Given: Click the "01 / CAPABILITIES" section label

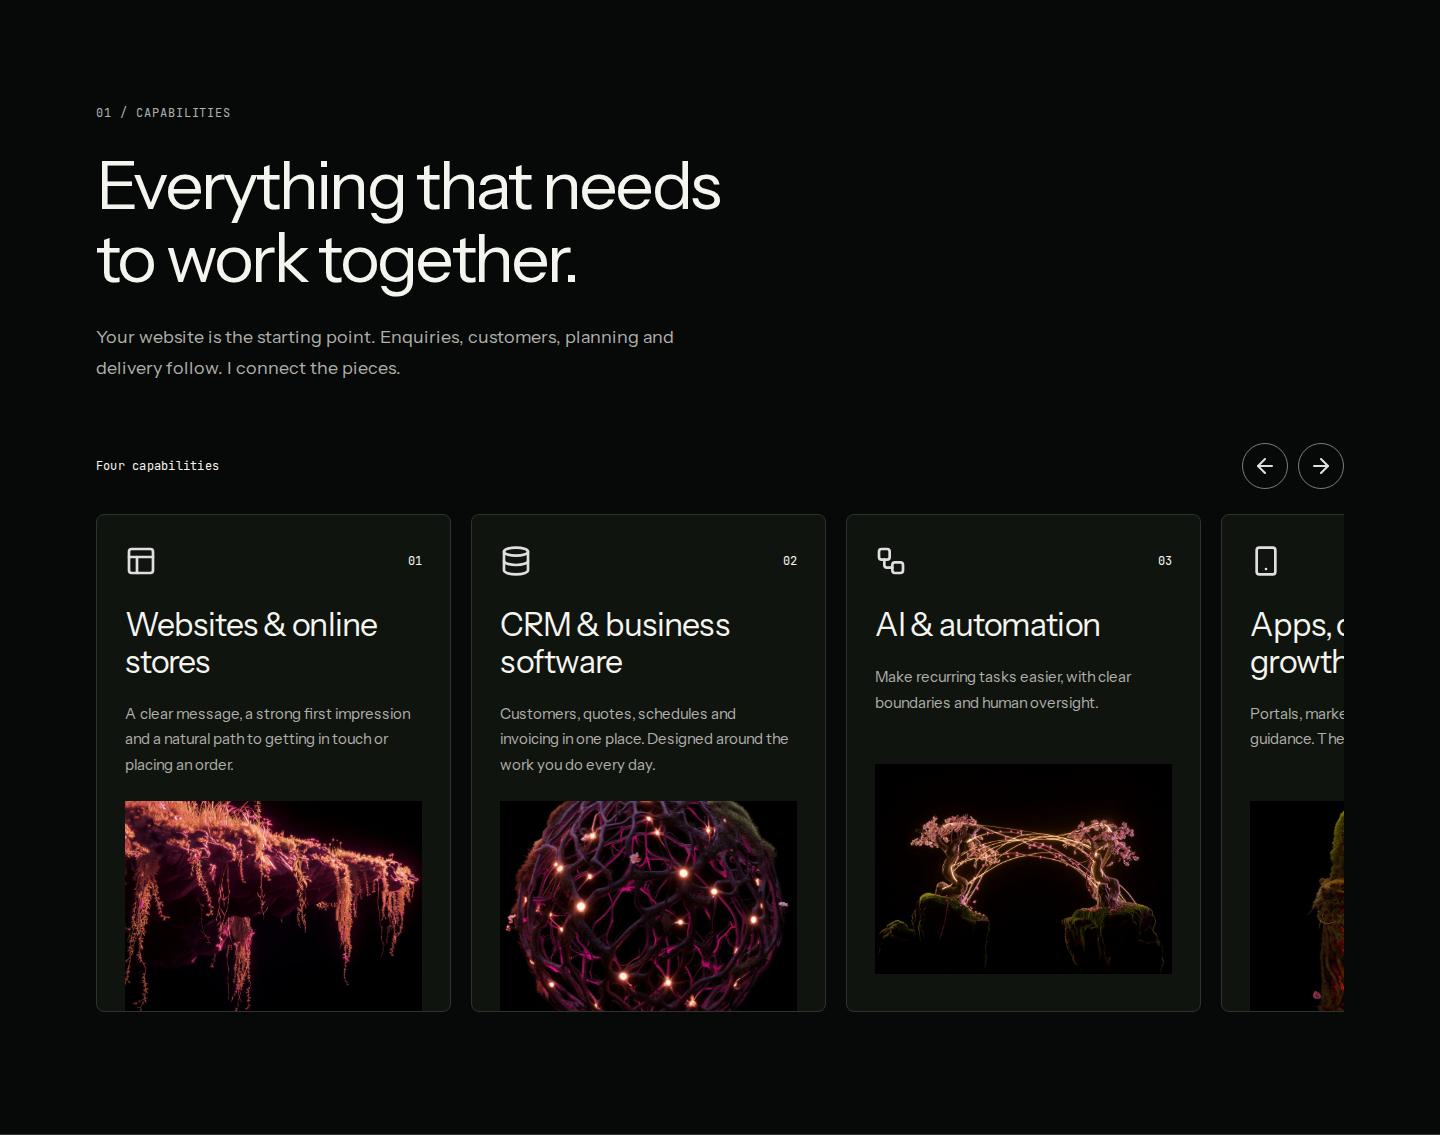Looking at the screenshot, I should [163, 113].
